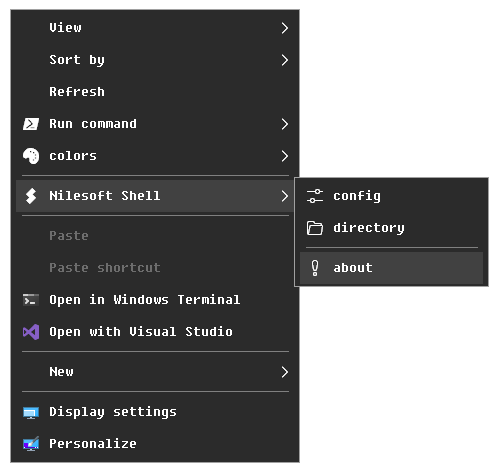Click the Nilesoft Shell logo icon
499x473 pixels.
(x=31, y=196)
